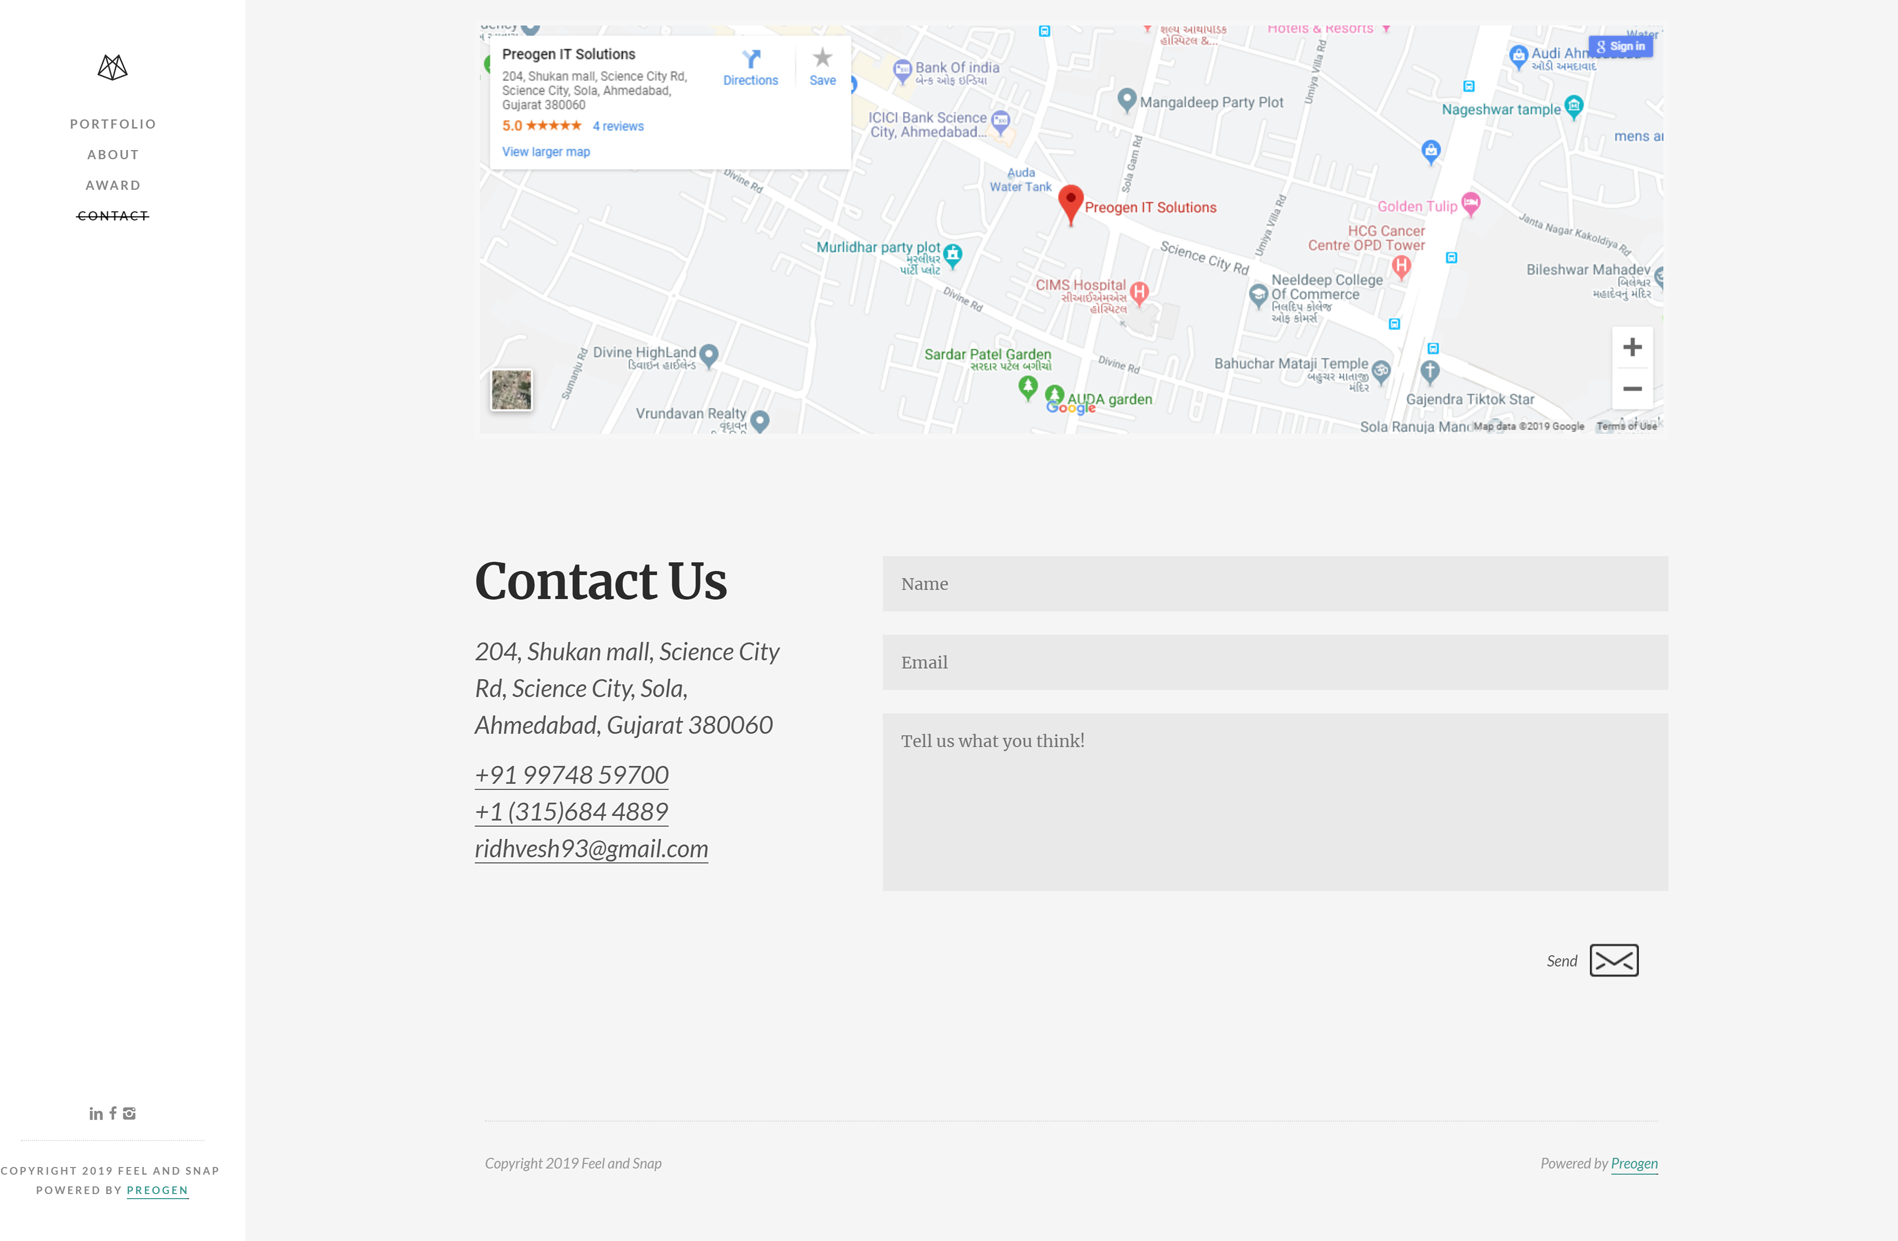
Task: Open the Facebook social icon
Action: click(x=113, y=1113)
